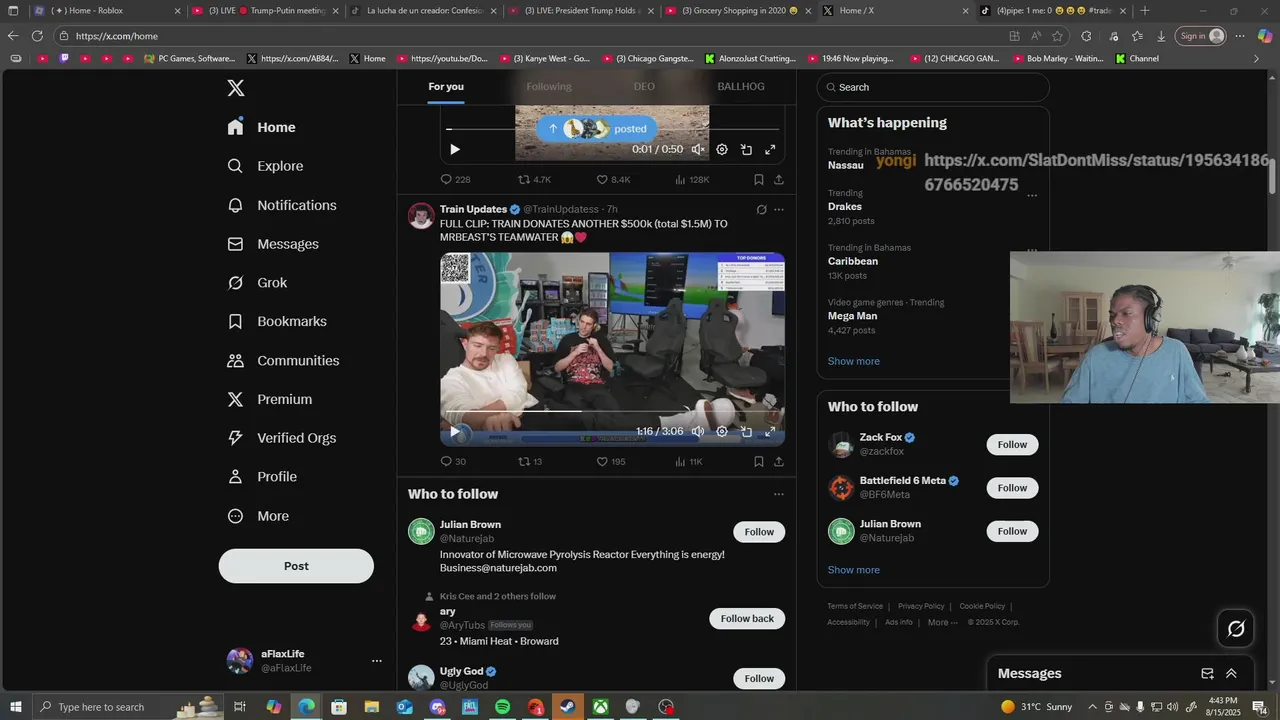Add page to favorites star icon
The image size is (1280, 720).
point(1057,36)
